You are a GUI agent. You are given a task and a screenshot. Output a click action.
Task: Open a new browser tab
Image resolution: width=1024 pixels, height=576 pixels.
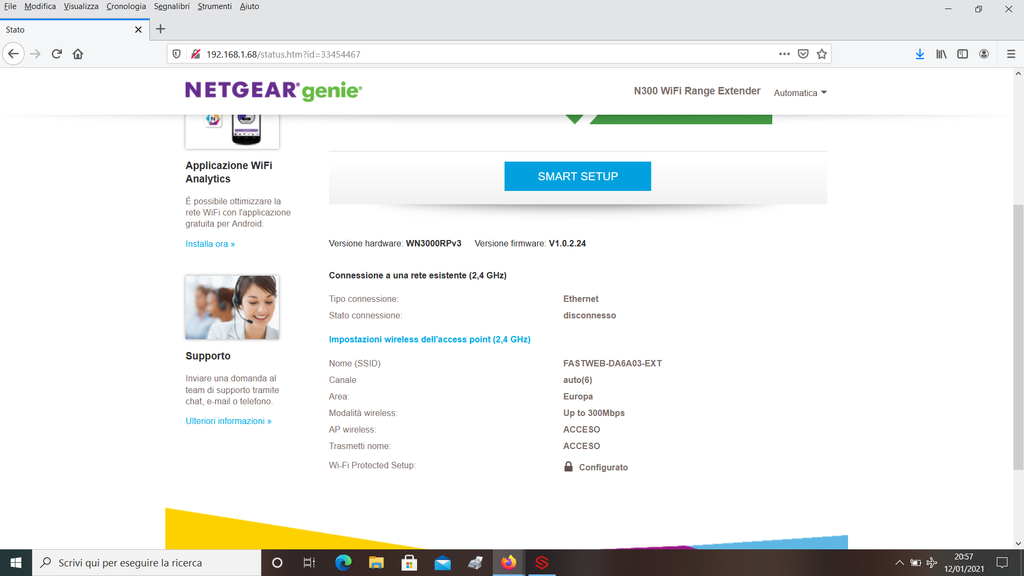(160, 29)
